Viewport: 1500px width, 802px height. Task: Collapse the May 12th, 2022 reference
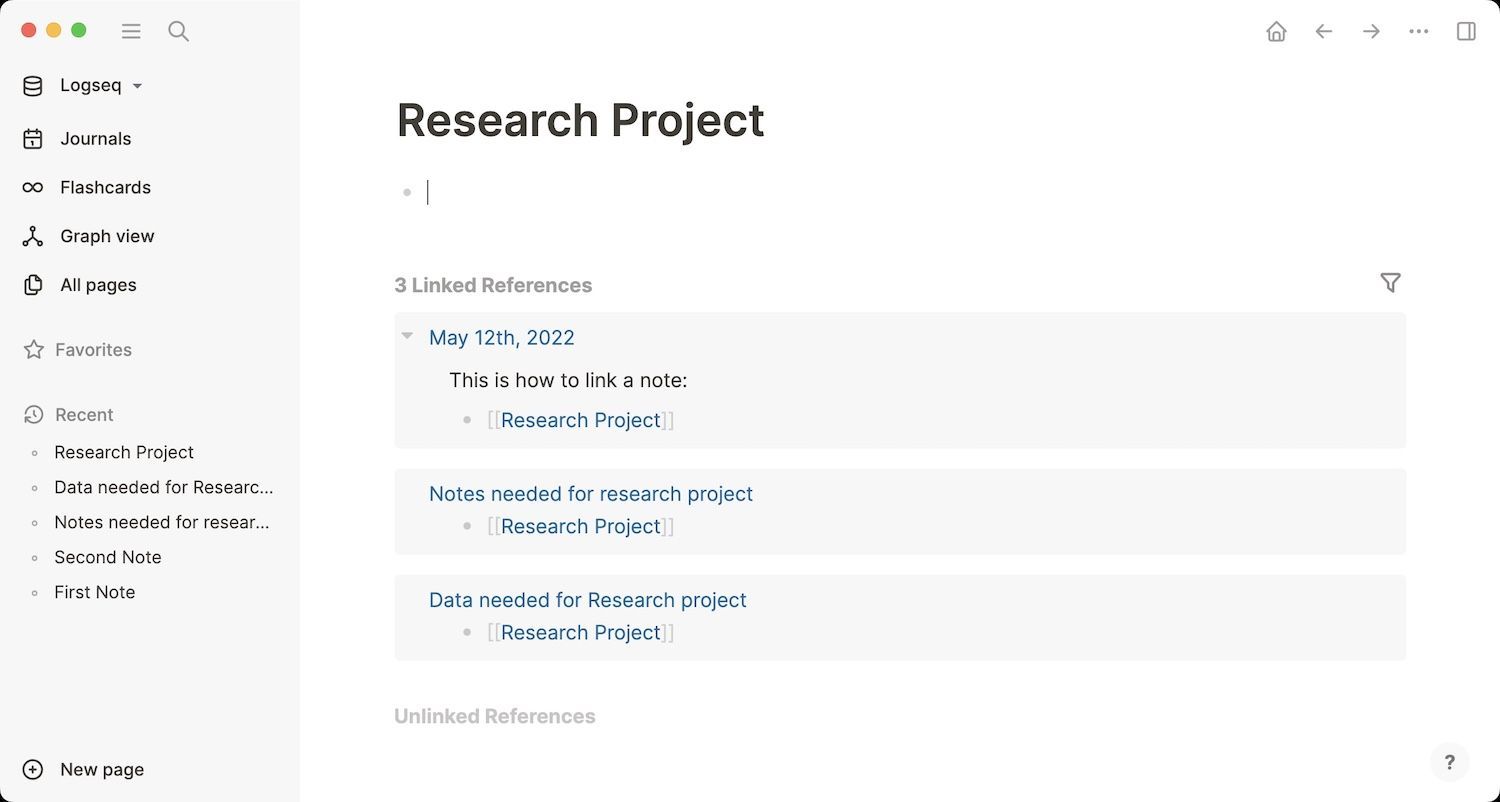tap(407, 336)
